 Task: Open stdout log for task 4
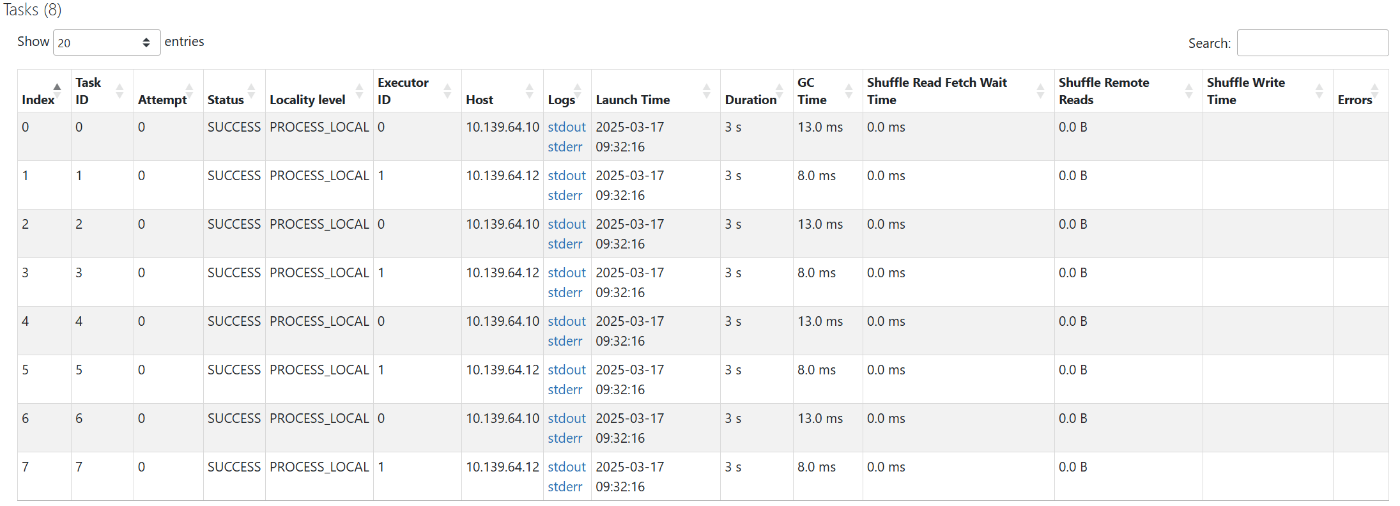pyautogui.click(x=567, y=321)
